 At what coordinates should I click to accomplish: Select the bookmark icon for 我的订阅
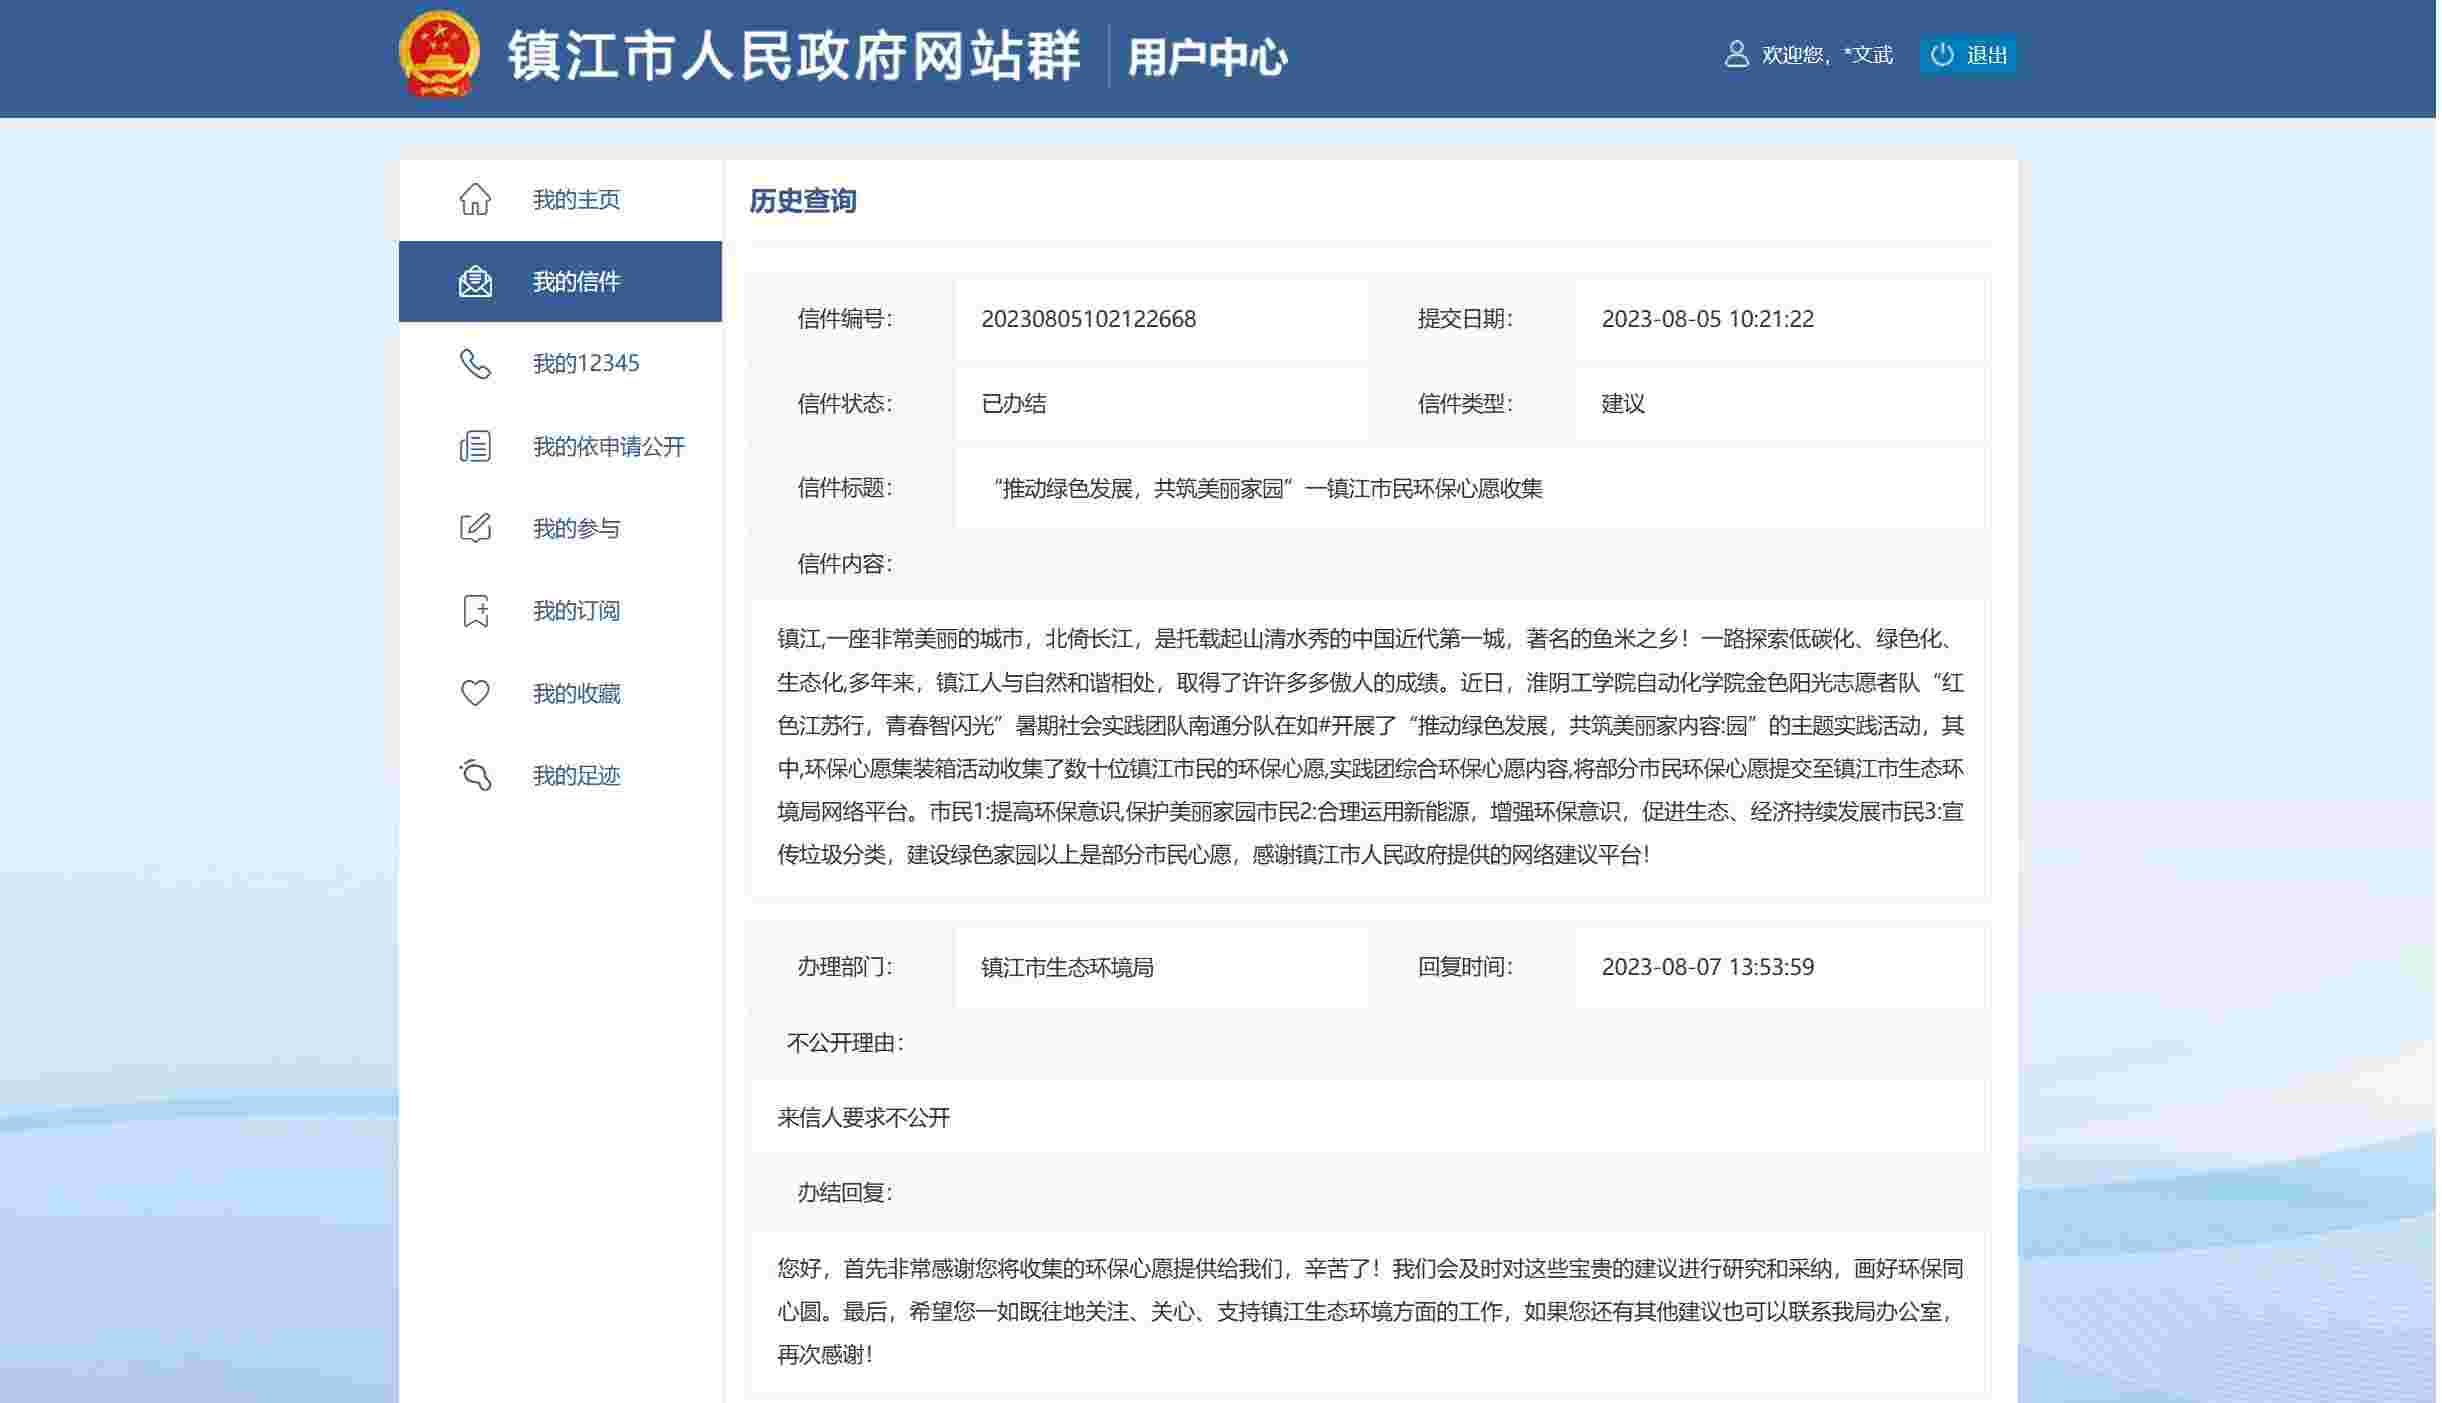(476, 611)
